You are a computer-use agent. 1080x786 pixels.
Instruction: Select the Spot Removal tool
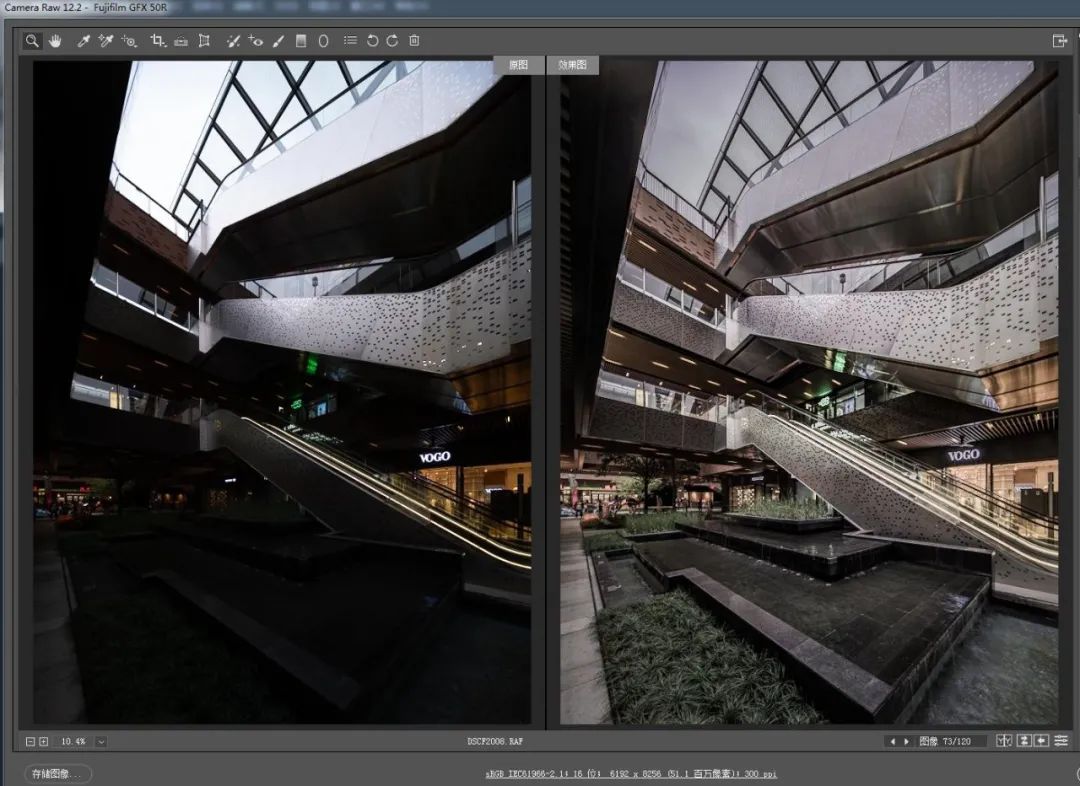pos(232,41)
